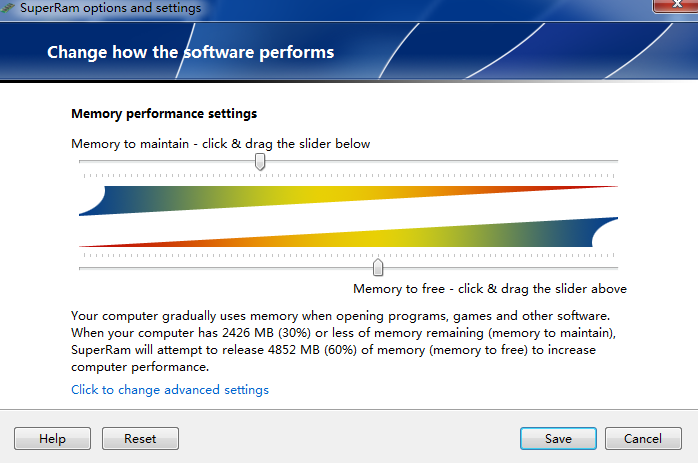698x463 pixels.
Task: Click the Change how the software performs banner
Action: click(191, 52)
